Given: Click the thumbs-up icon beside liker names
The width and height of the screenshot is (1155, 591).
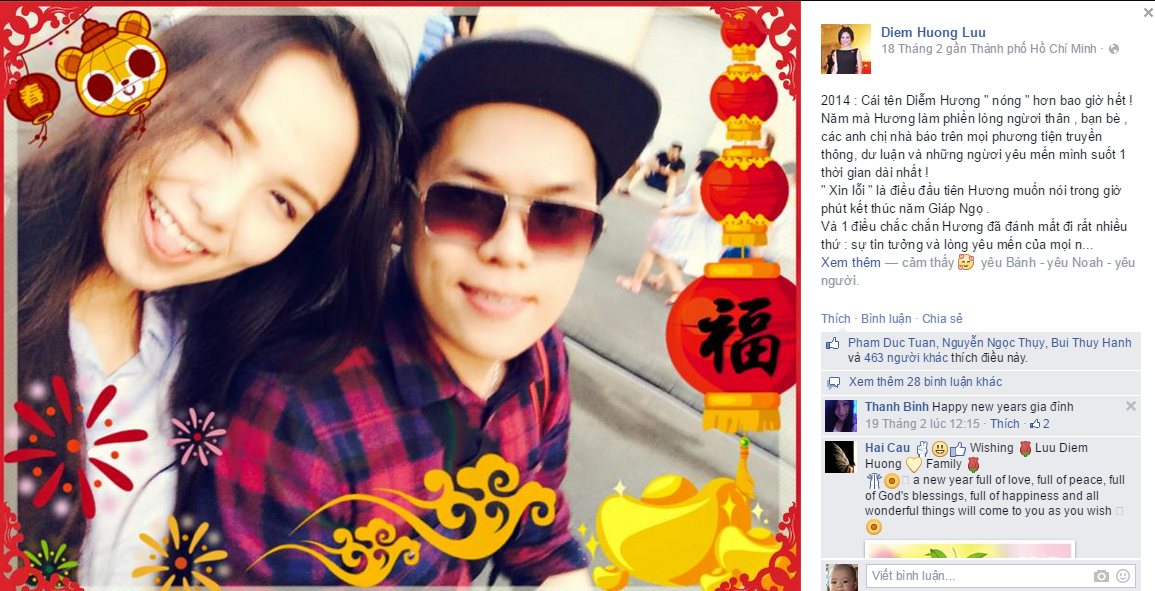Looking at the screenshot, I should (x=833, y=343).
